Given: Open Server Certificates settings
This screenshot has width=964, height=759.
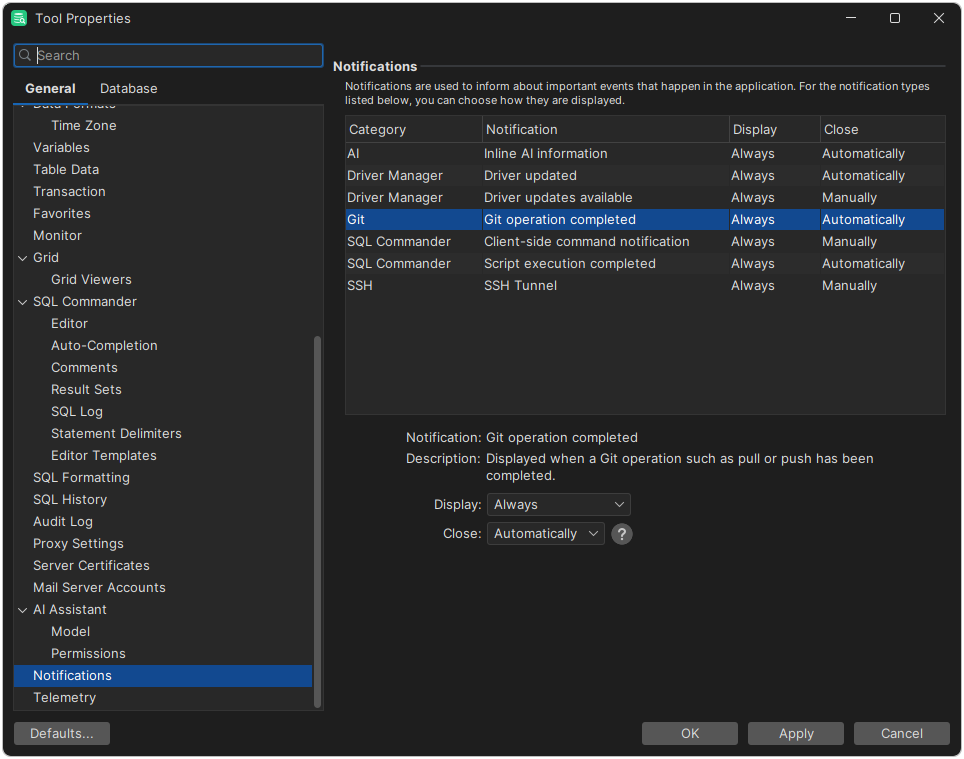Looking at the screenshot, I should [91, 566].
